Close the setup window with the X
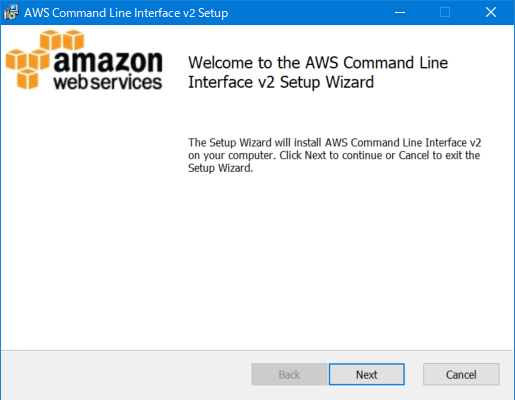 click(x=491, y=13)
